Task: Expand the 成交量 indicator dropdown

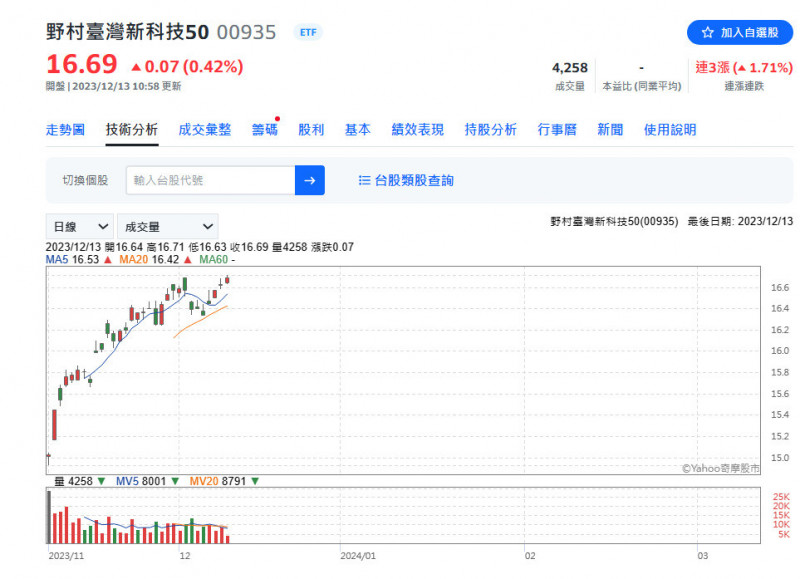Action: (x=167, y=227)
